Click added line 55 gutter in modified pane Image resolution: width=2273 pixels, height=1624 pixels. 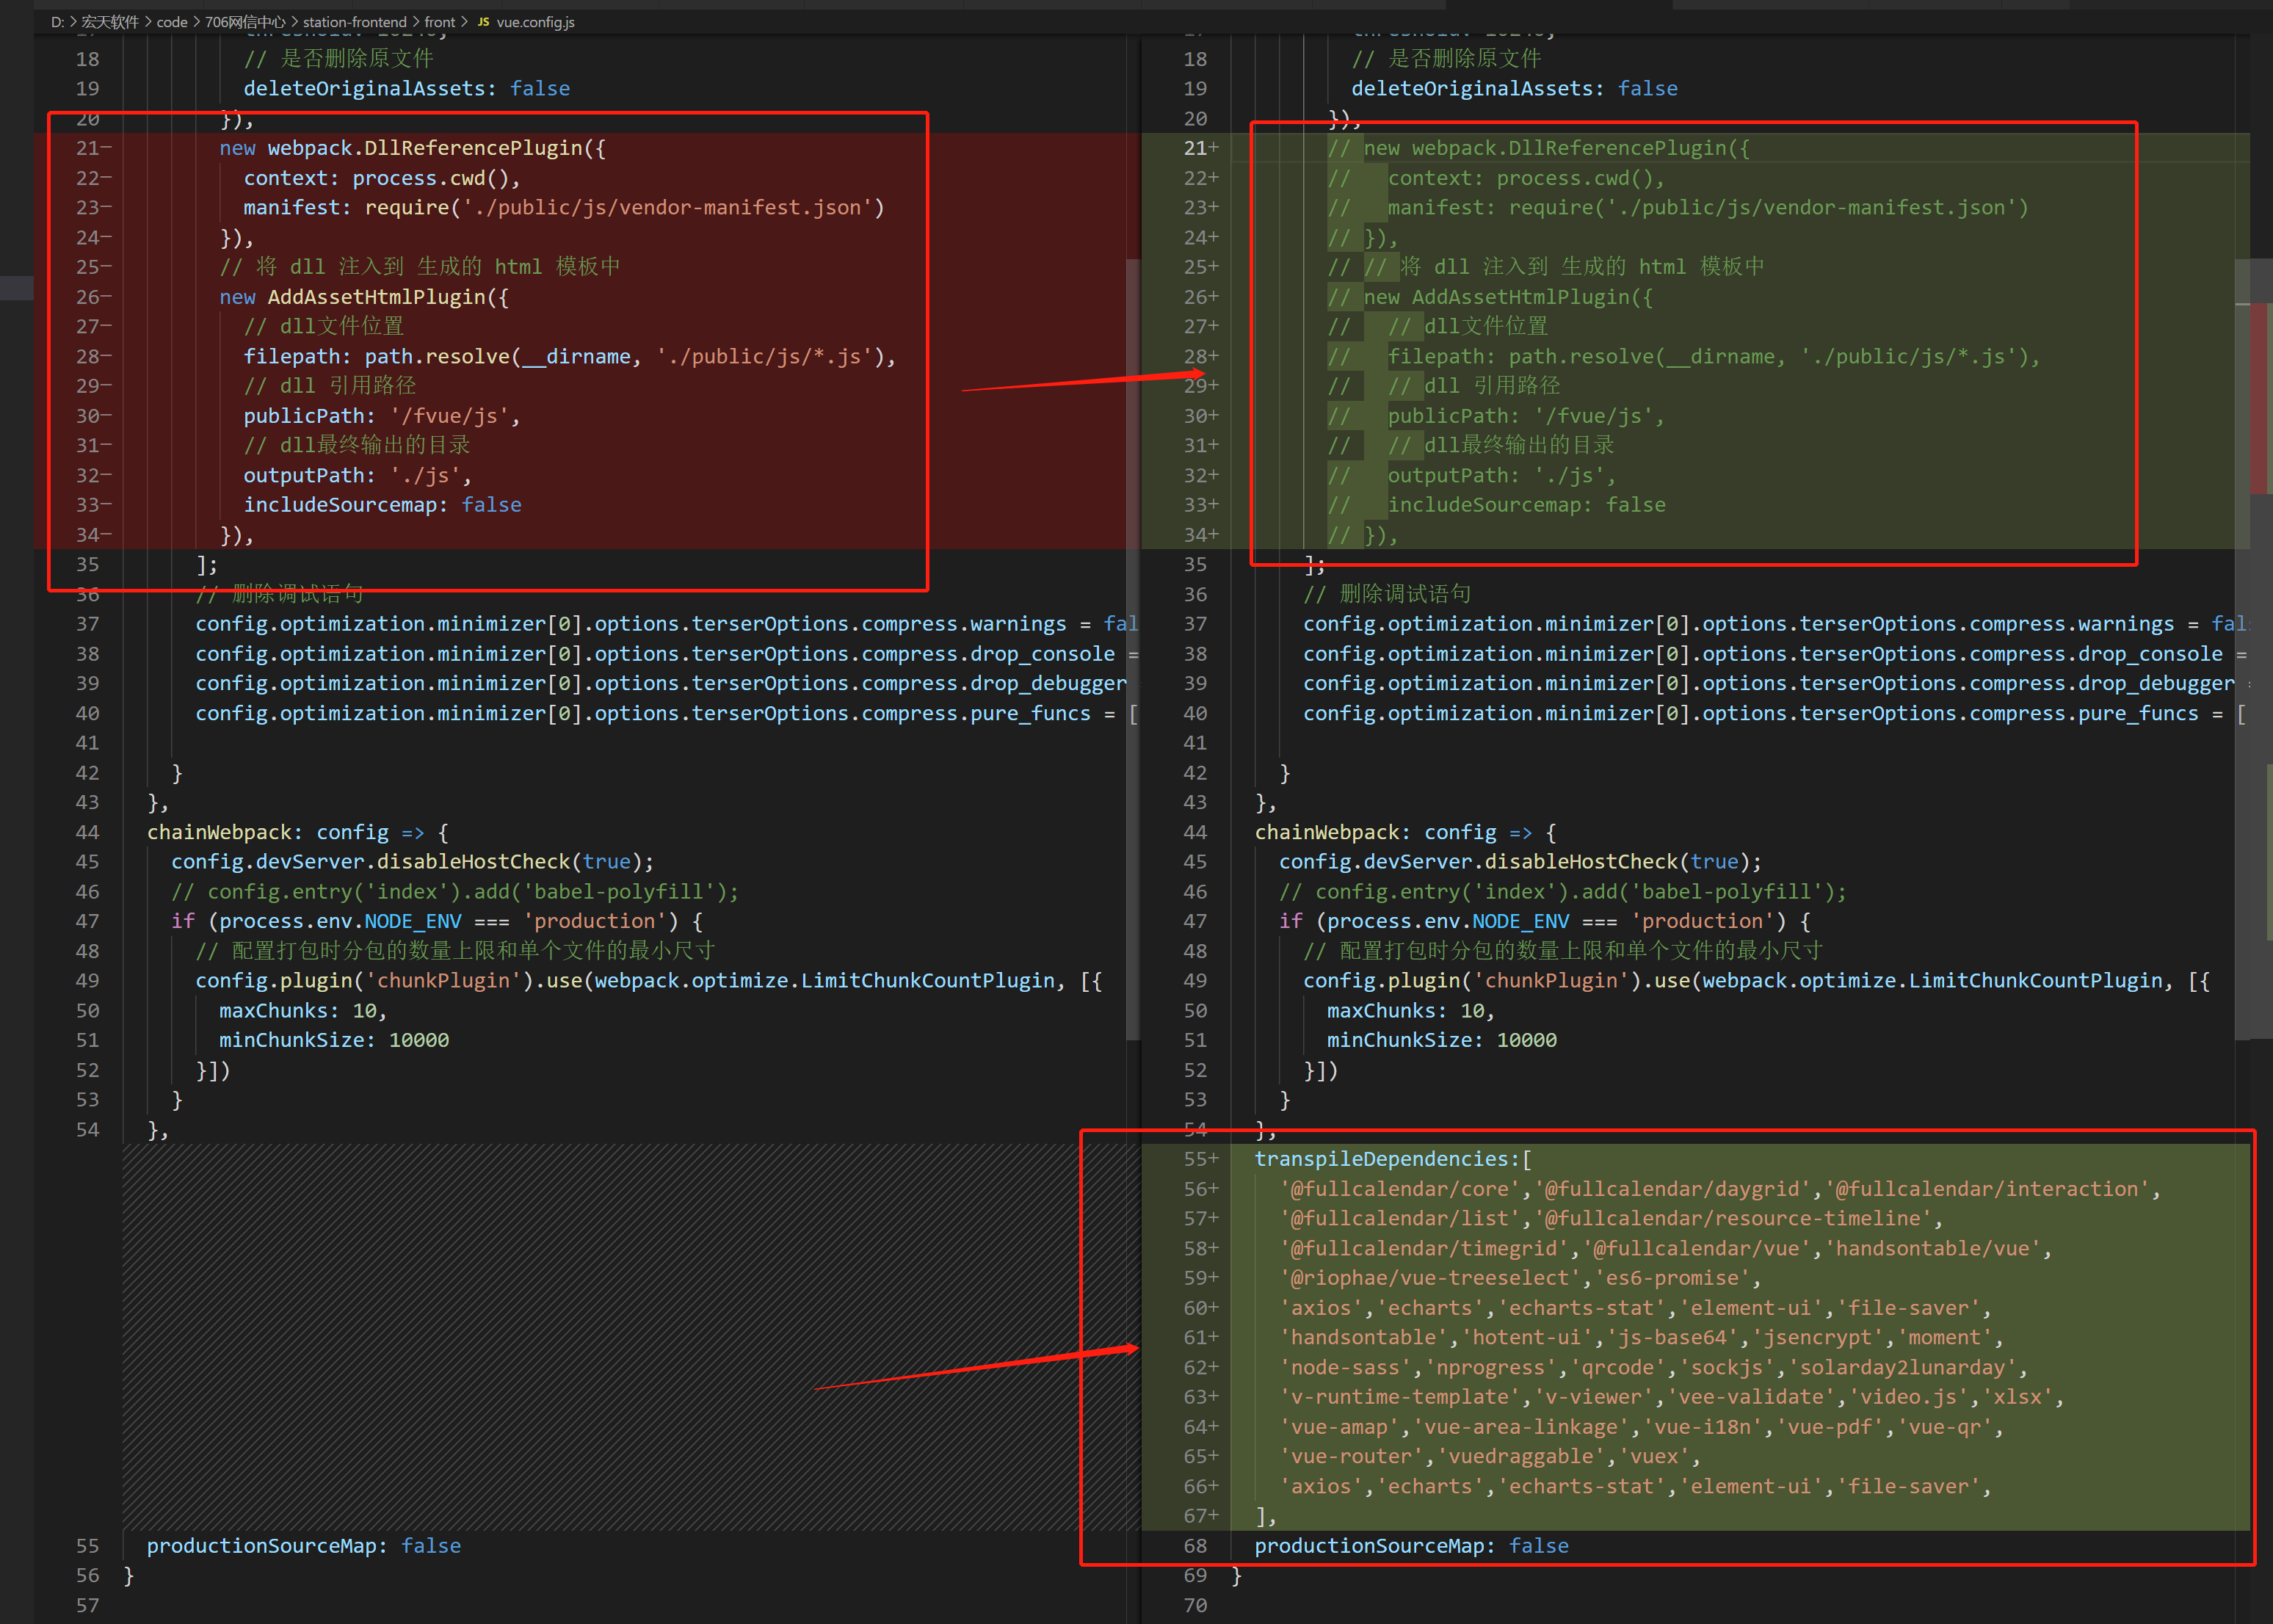pyautogui.click(x=1196, y=1159)
